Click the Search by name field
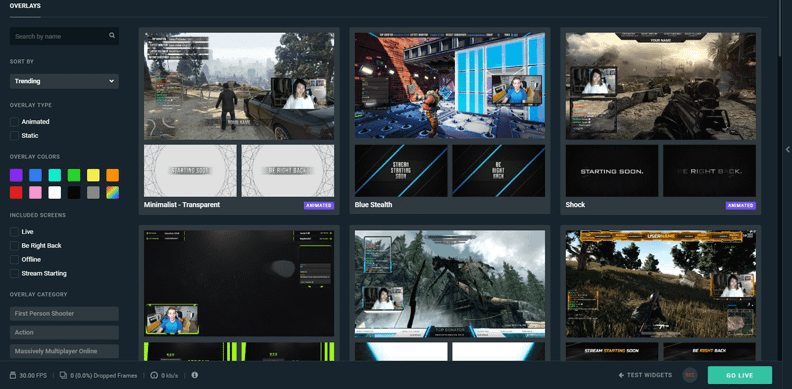 (x=64, y=36)
